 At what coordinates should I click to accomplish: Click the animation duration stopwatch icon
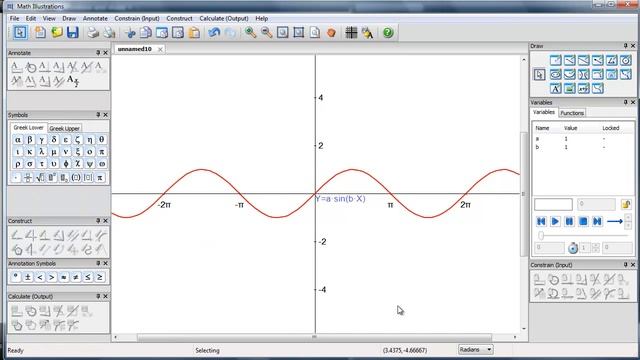coord(573,248)
